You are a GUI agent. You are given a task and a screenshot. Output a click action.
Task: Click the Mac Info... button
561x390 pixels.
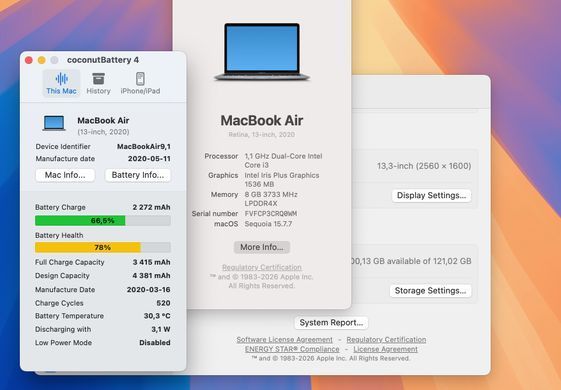65,175
